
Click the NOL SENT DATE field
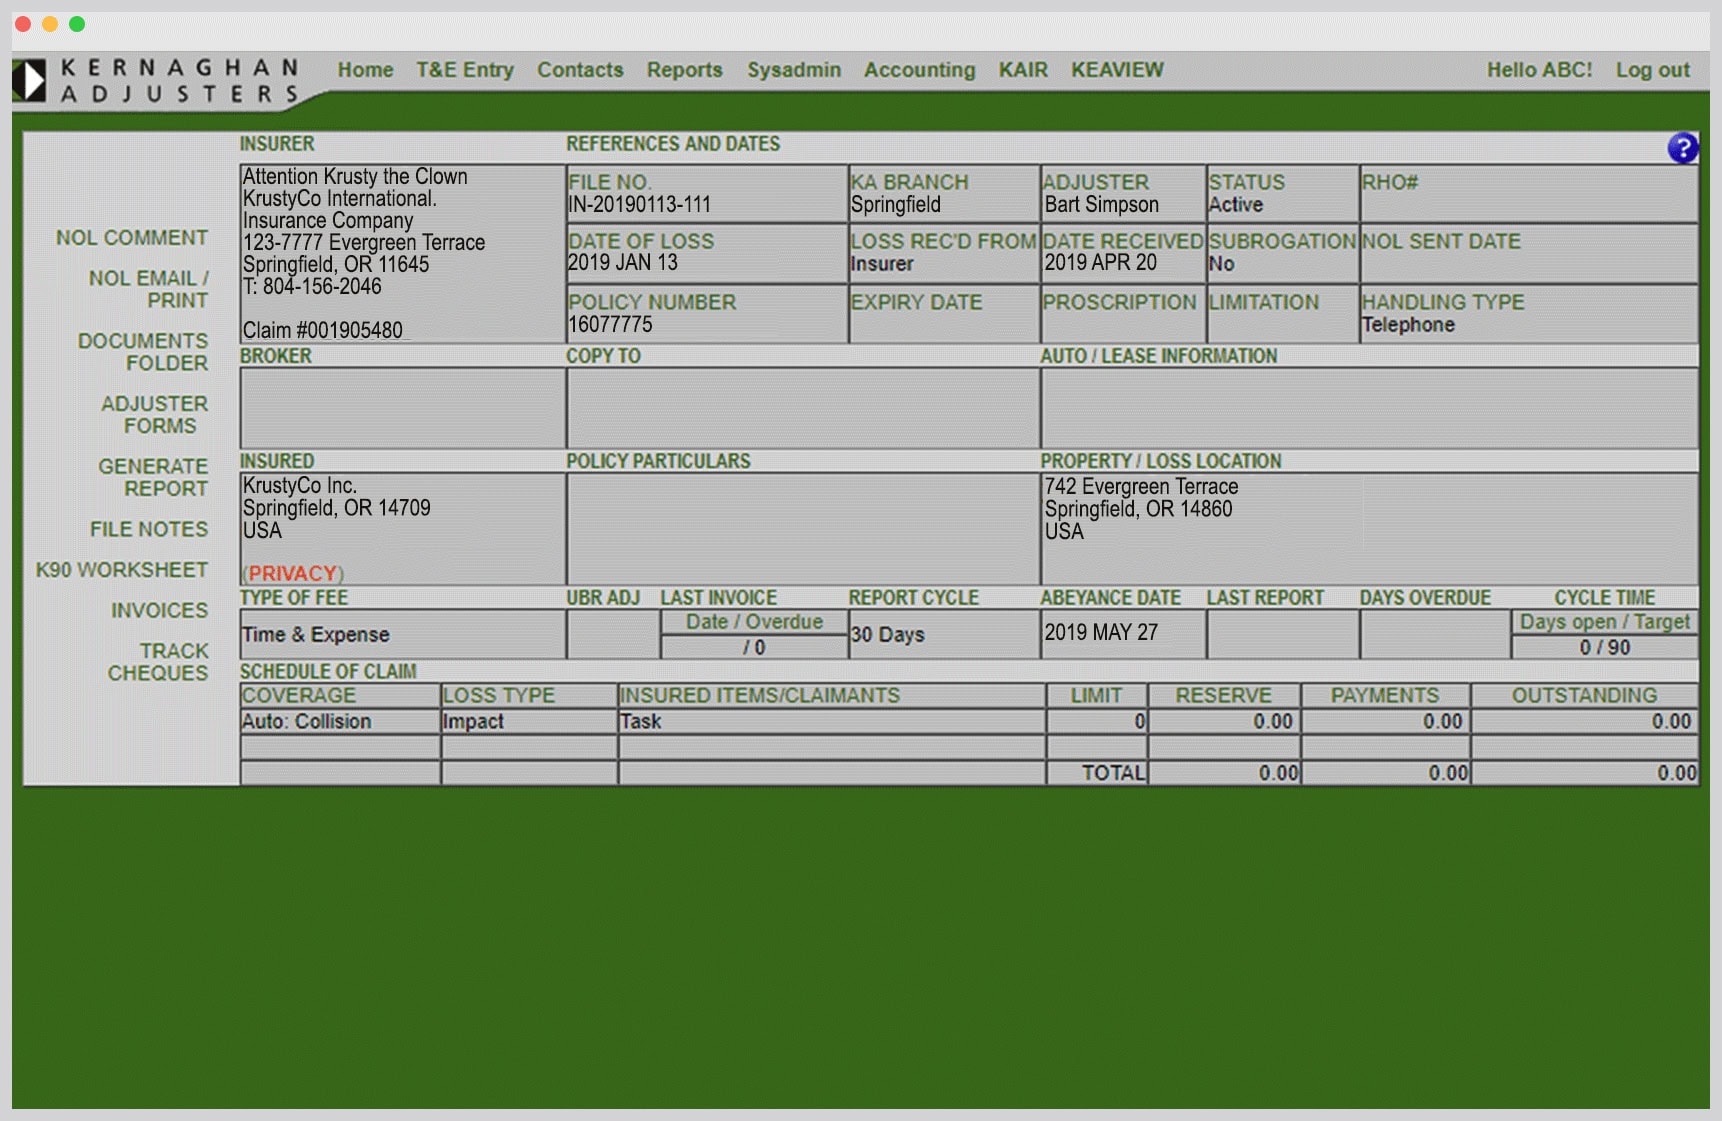(x=1529, y=254)
